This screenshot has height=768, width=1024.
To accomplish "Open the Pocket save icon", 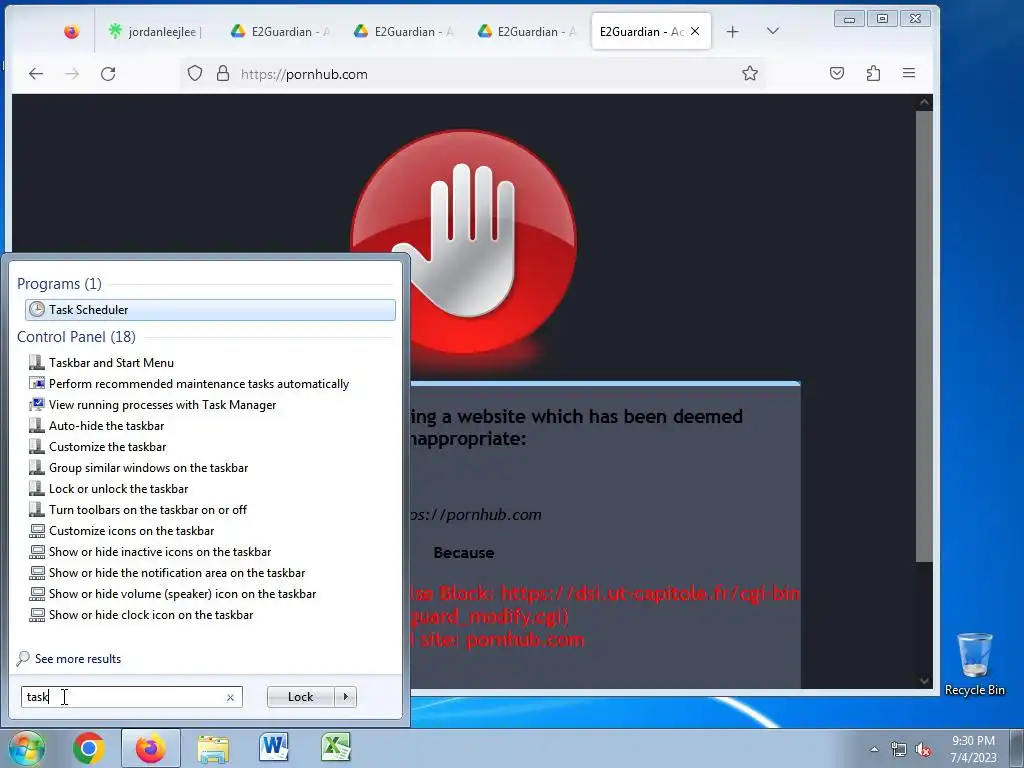I will 837,73.
